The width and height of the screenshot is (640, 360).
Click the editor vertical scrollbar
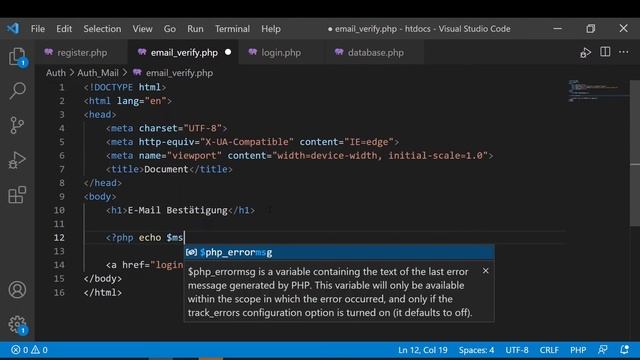tap(635, 153)
